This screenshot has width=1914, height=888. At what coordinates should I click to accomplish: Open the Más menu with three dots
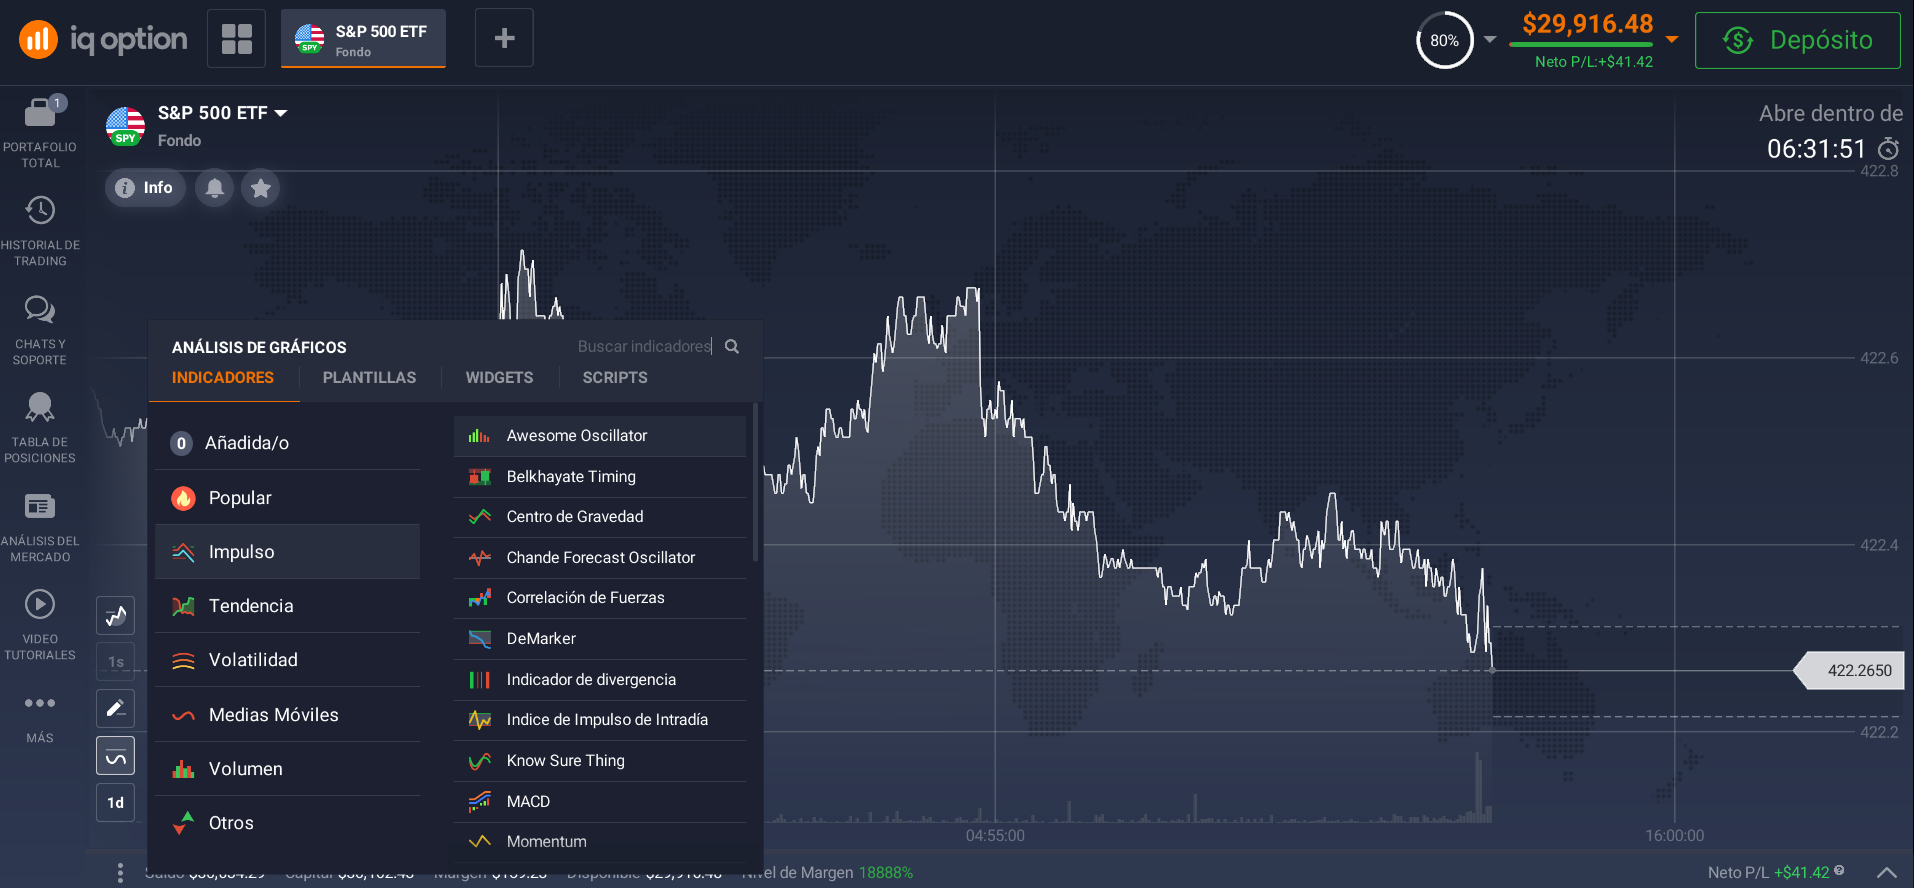40,703
